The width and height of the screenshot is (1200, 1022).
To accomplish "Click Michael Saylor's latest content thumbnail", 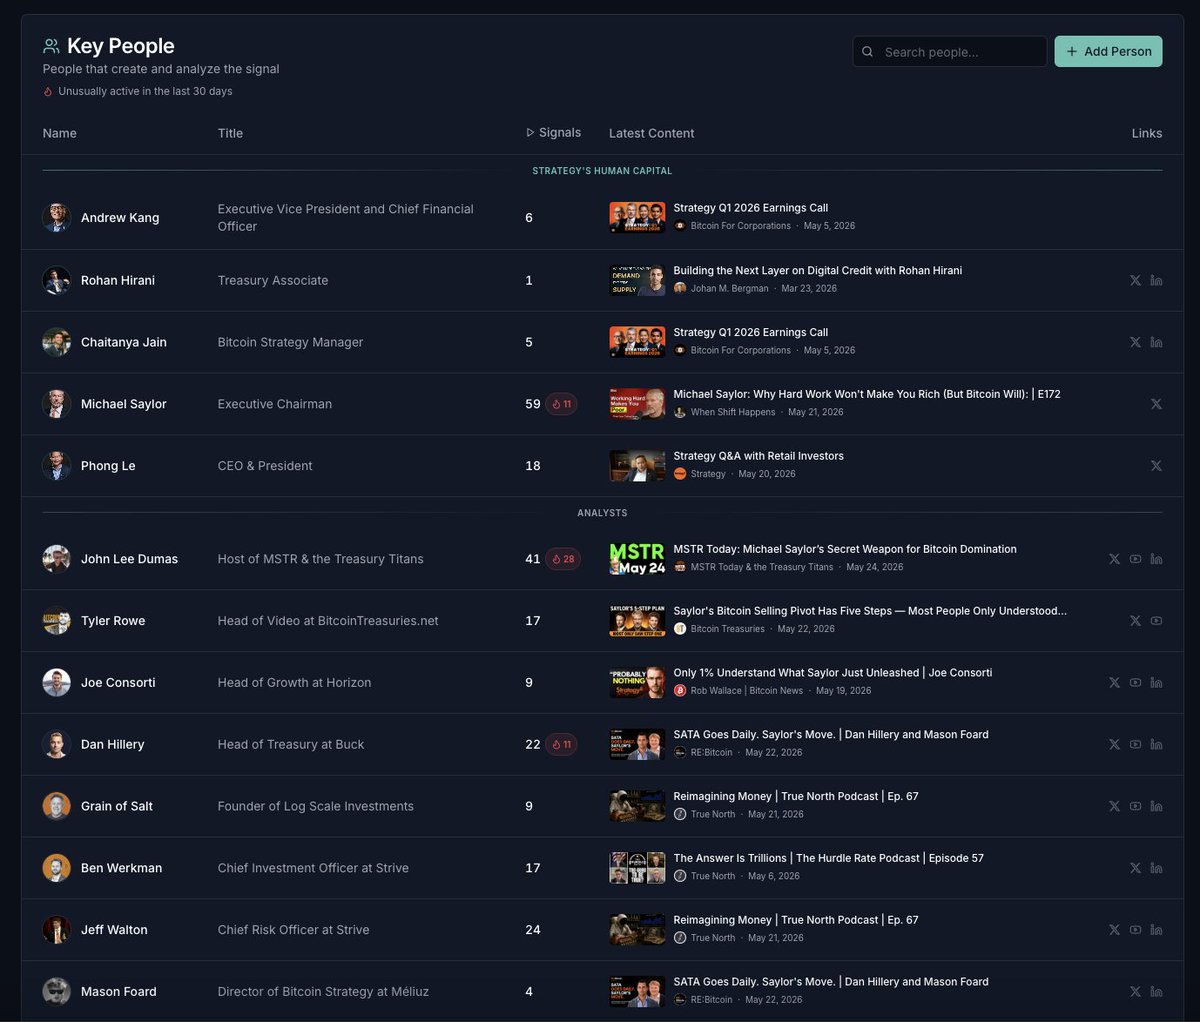I will coord(637,404).
